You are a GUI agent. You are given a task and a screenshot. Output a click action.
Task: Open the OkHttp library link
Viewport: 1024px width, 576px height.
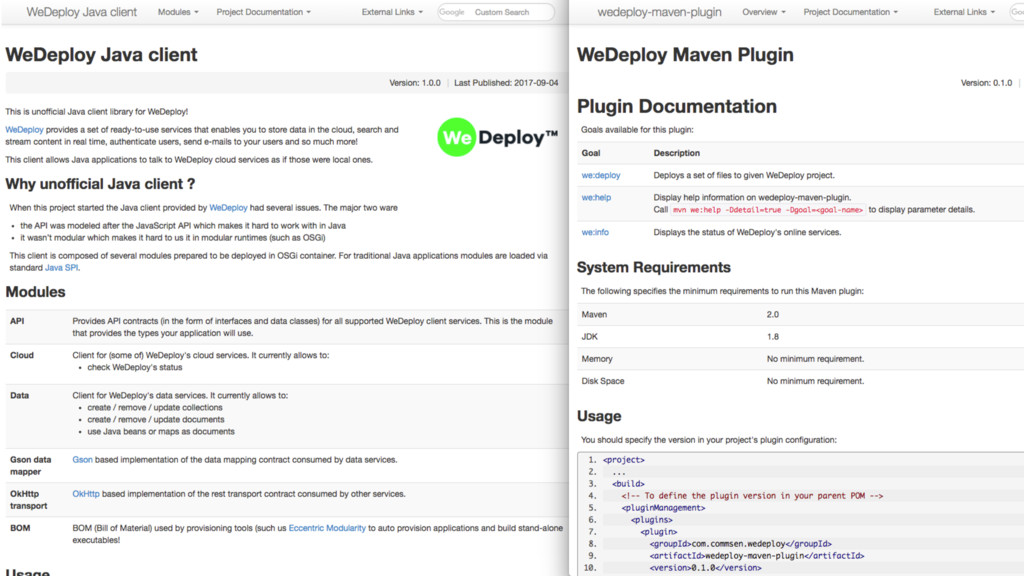tap(86, 494)
